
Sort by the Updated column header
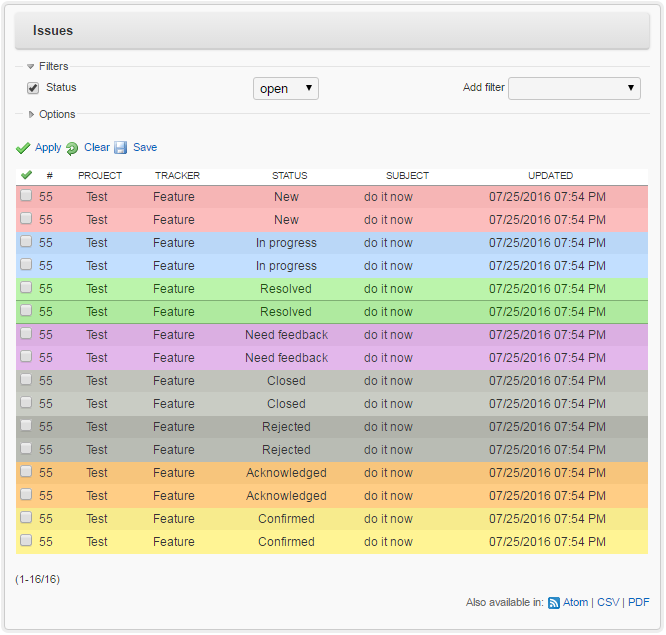pos(550,176)
